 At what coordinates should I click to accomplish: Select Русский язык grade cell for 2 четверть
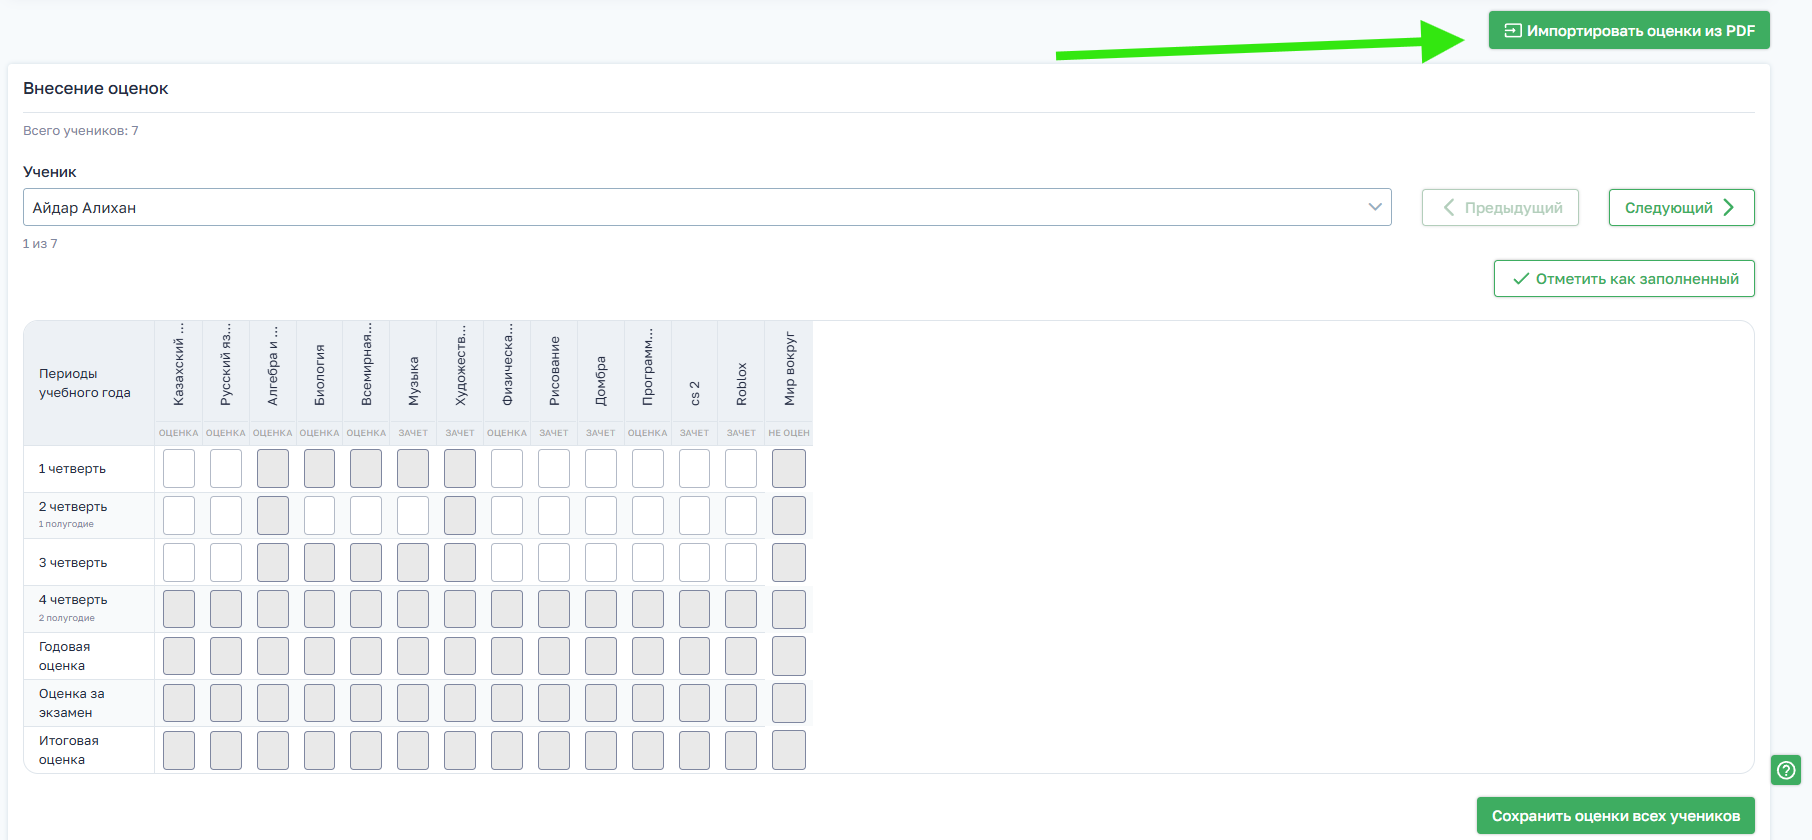tap(226, 516)
